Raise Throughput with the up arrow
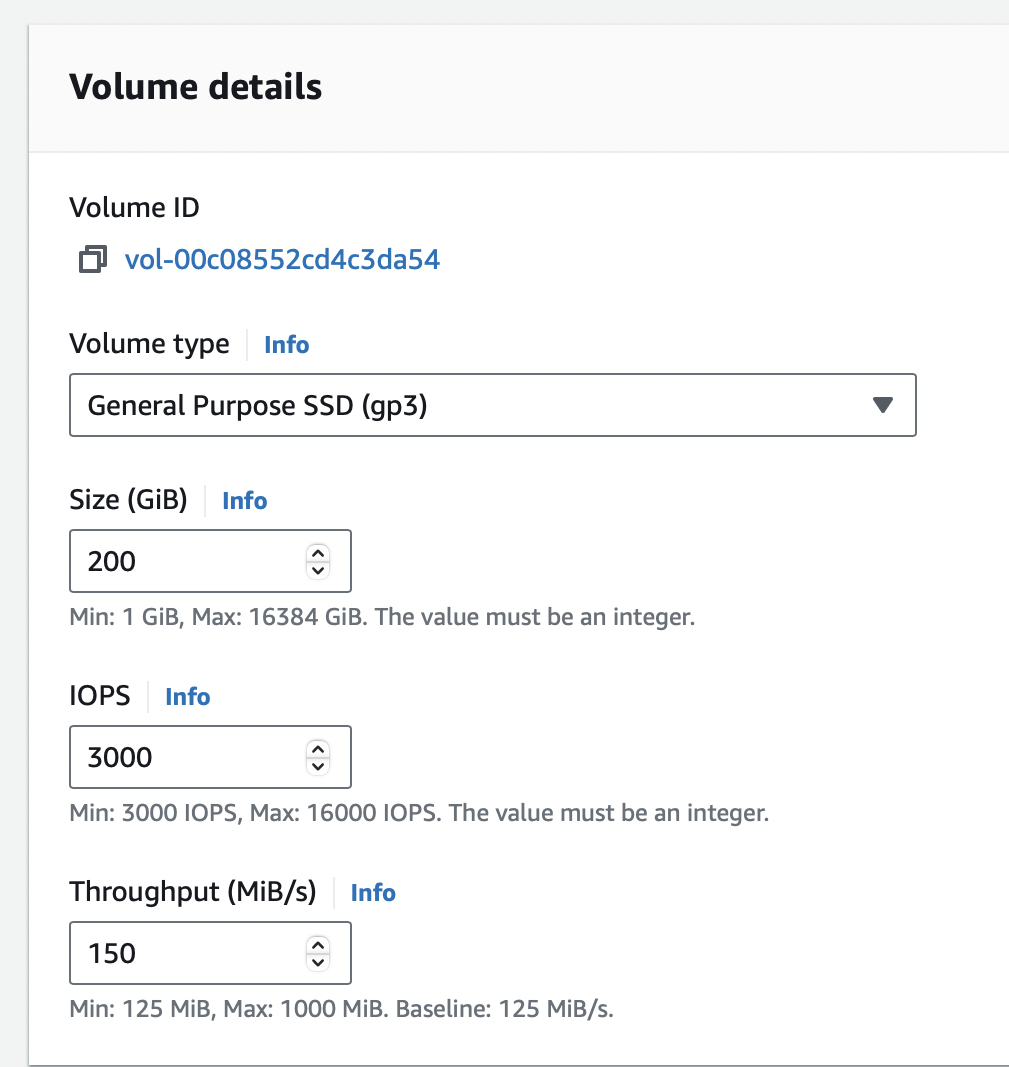The height and width of the screenshot is (1067, 1009). tap(318, 945)
